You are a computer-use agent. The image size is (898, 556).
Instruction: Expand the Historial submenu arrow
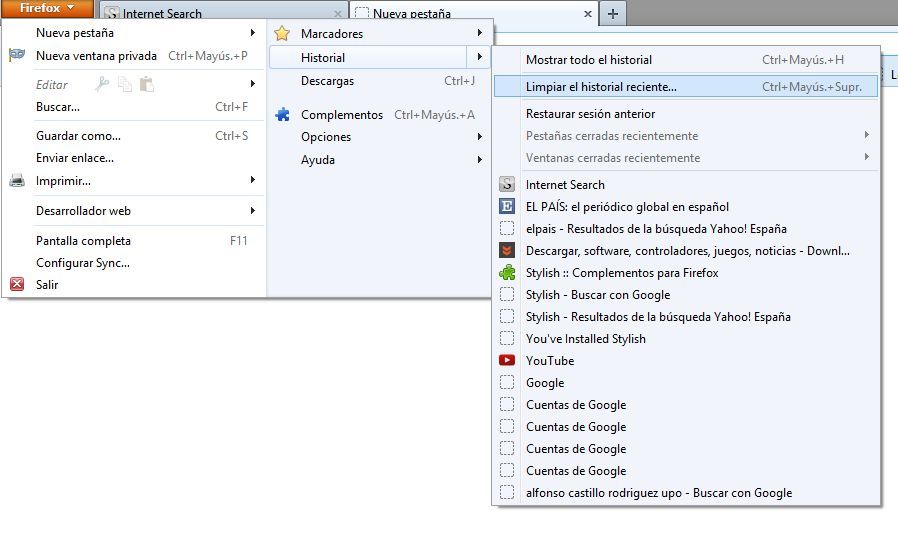(x=479, y=57)
